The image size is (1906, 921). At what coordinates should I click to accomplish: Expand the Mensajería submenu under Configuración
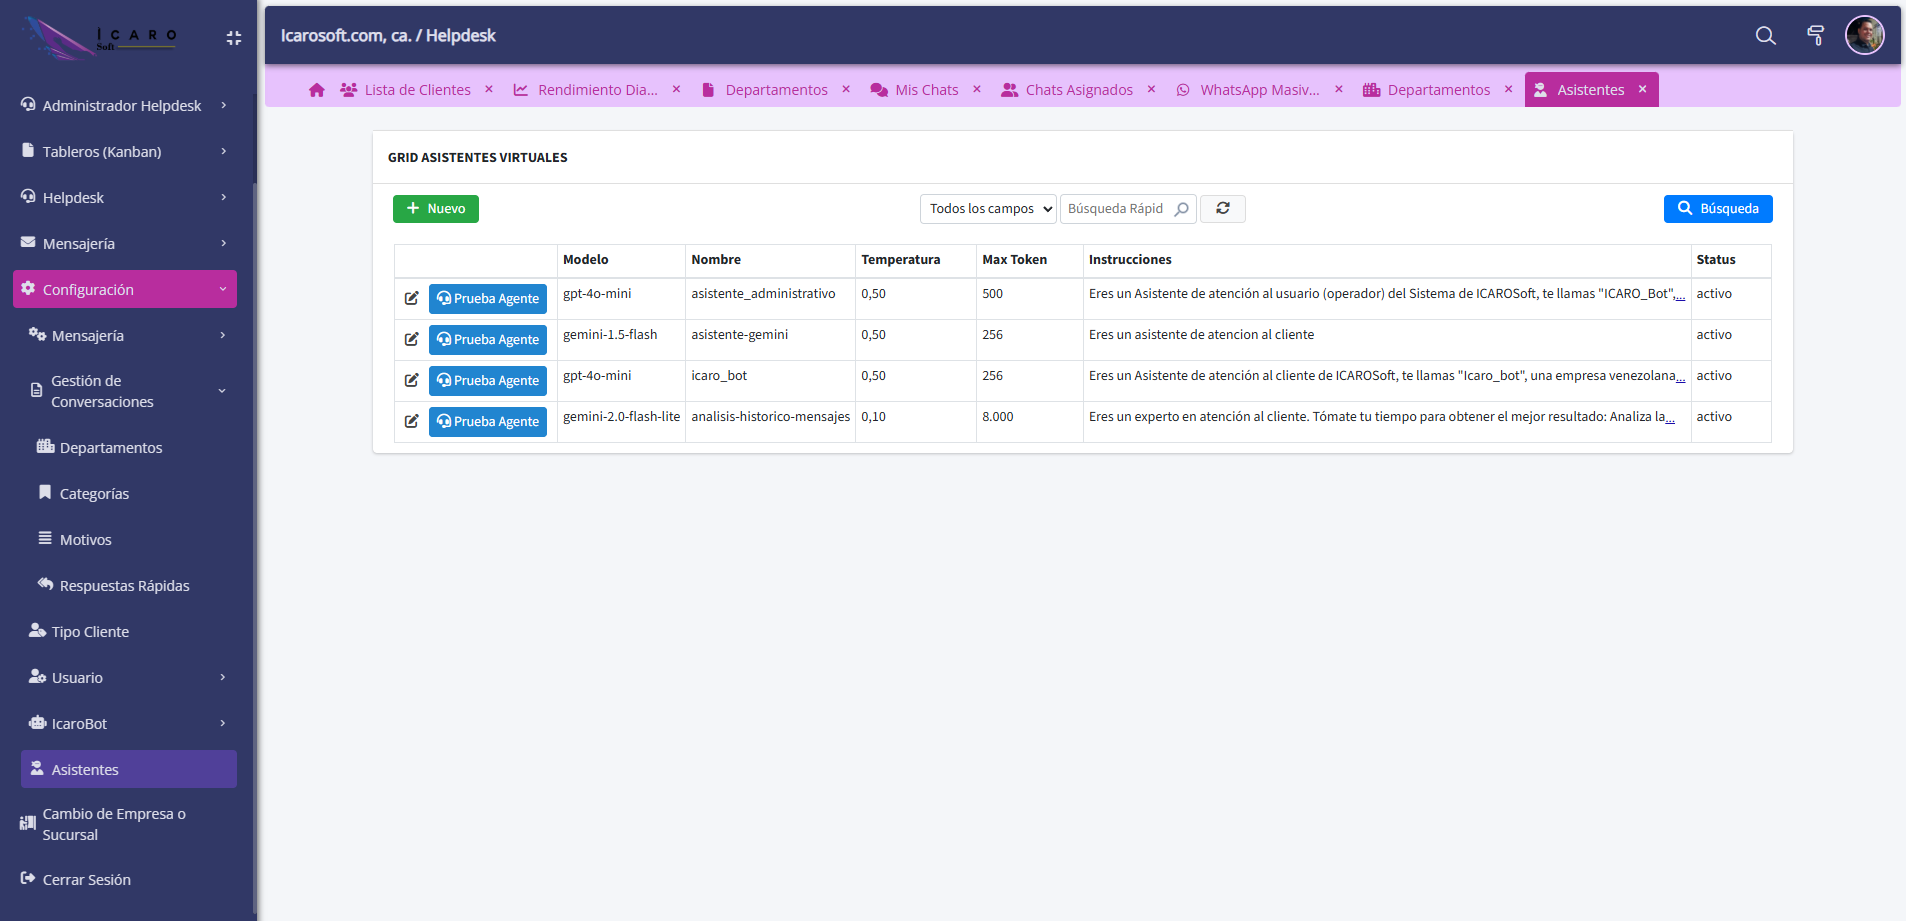point(129,335)
